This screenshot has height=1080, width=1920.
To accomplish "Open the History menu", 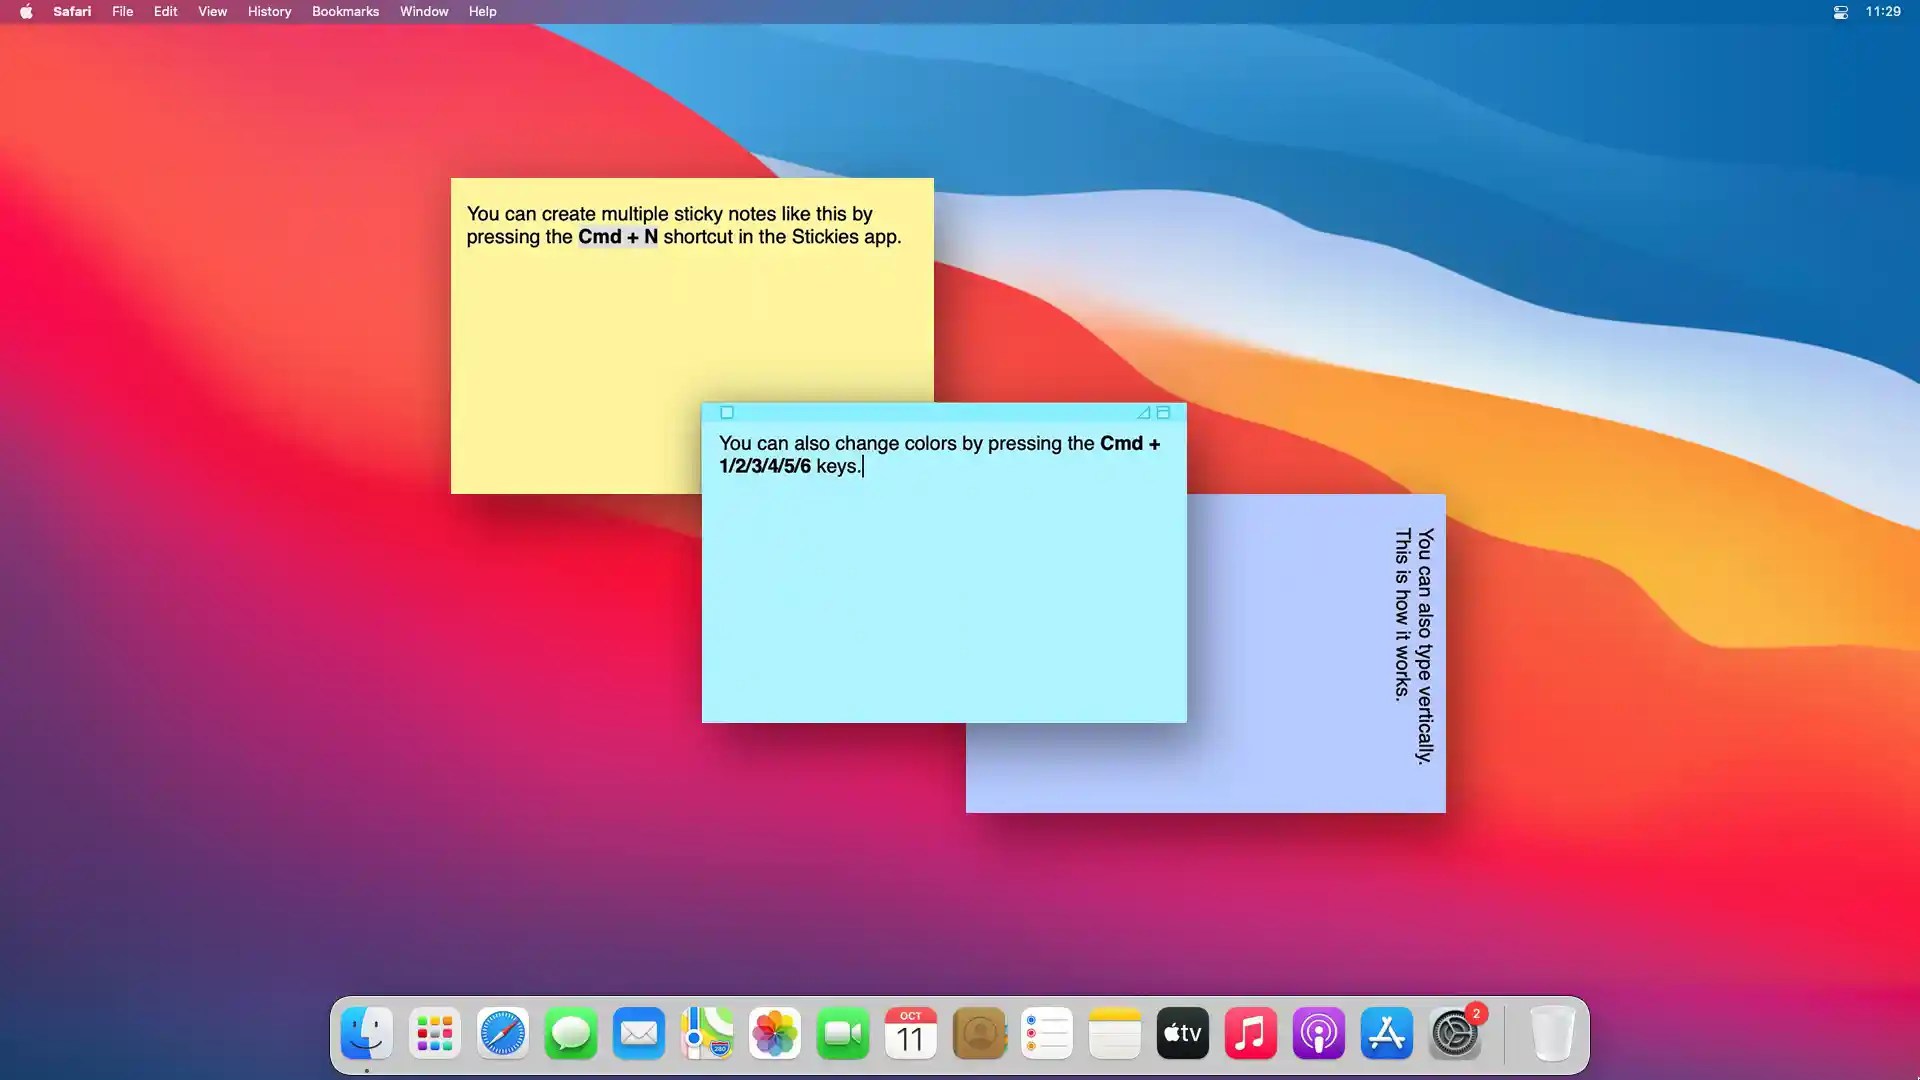I will coord(268,11).
